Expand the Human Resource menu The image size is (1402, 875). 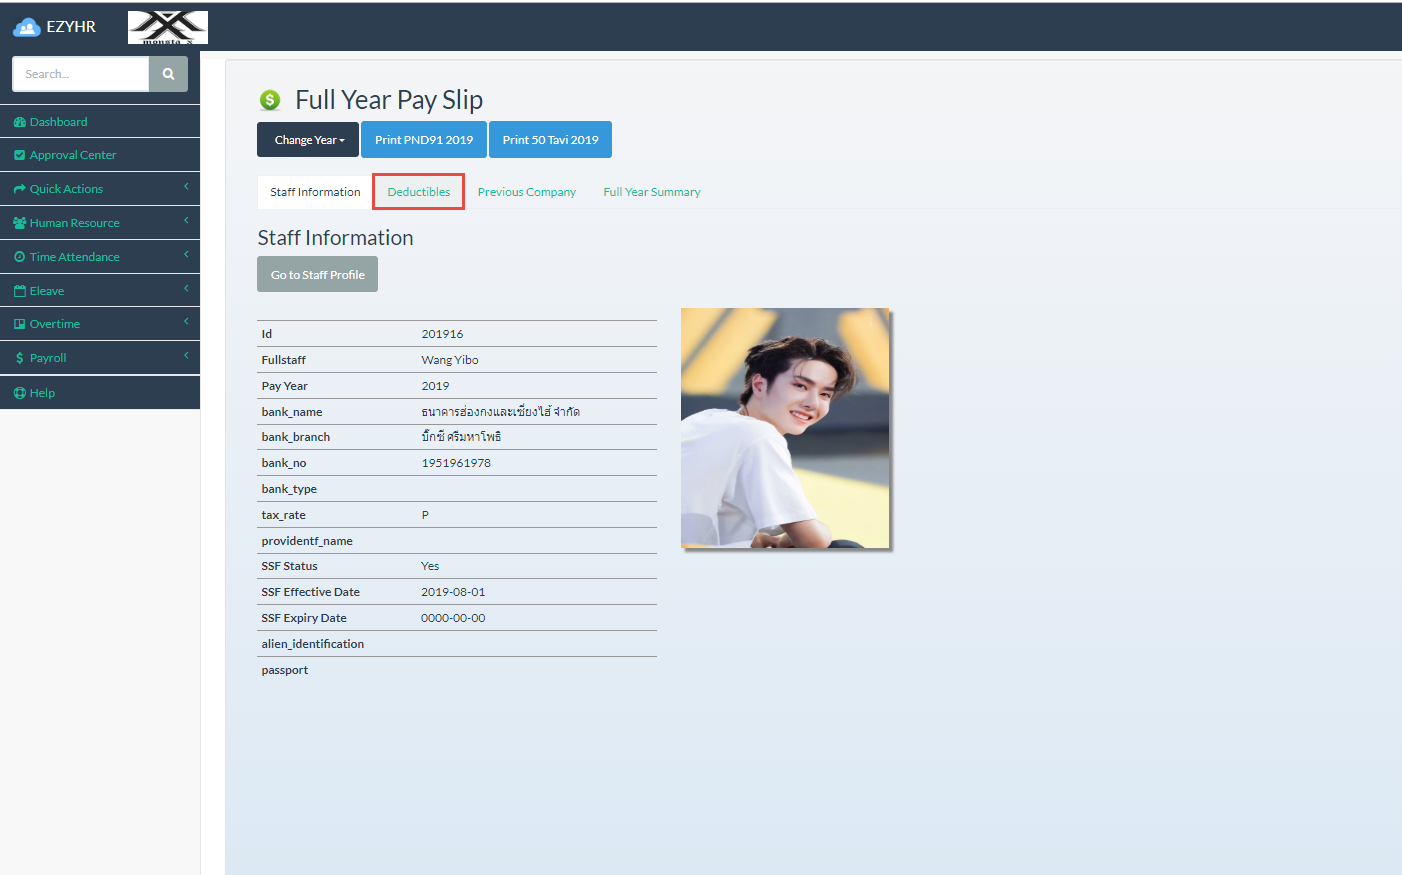74,223
